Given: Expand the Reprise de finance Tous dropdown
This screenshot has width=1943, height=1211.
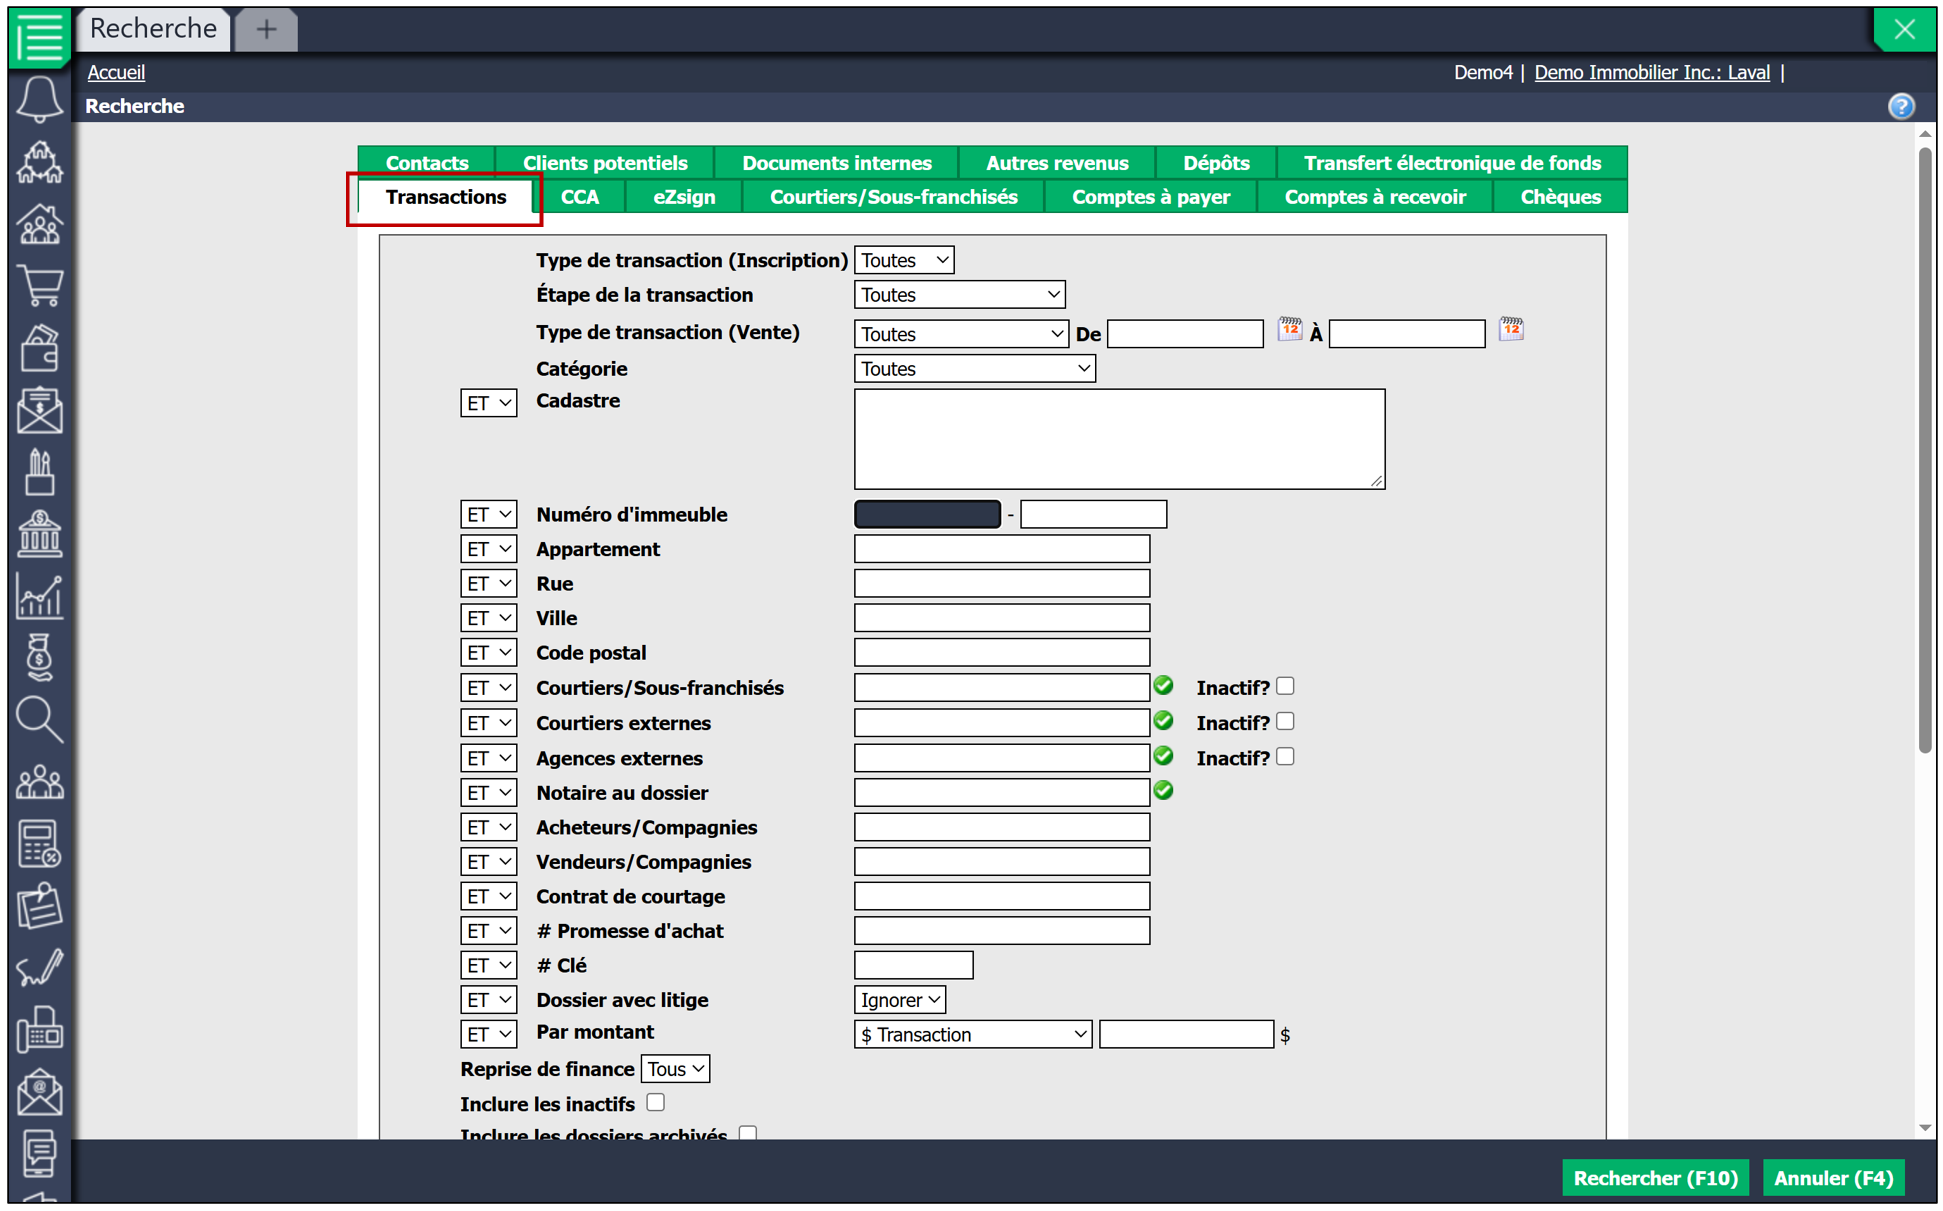Looking at the screenshot, I should pos(675,1069).
